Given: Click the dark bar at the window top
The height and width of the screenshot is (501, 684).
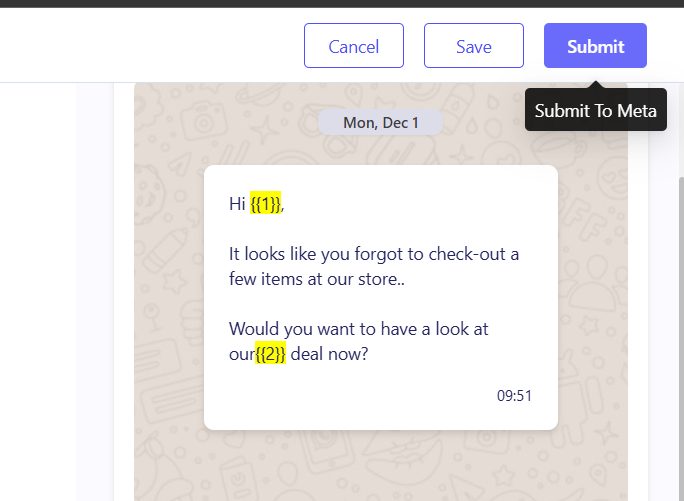Looking at the screenshot, I should click(x=342, y=3).
